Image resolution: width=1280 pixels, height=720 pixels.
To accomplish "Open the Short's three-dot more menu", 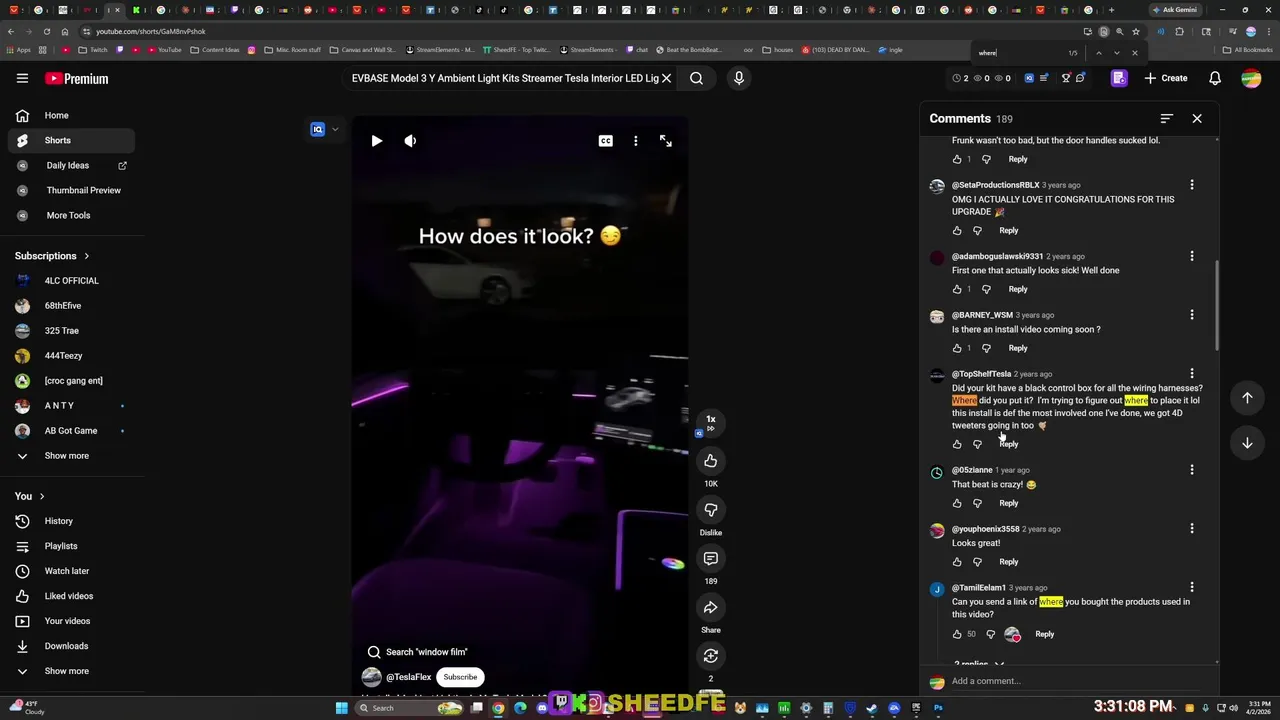I will coord(635,141).
